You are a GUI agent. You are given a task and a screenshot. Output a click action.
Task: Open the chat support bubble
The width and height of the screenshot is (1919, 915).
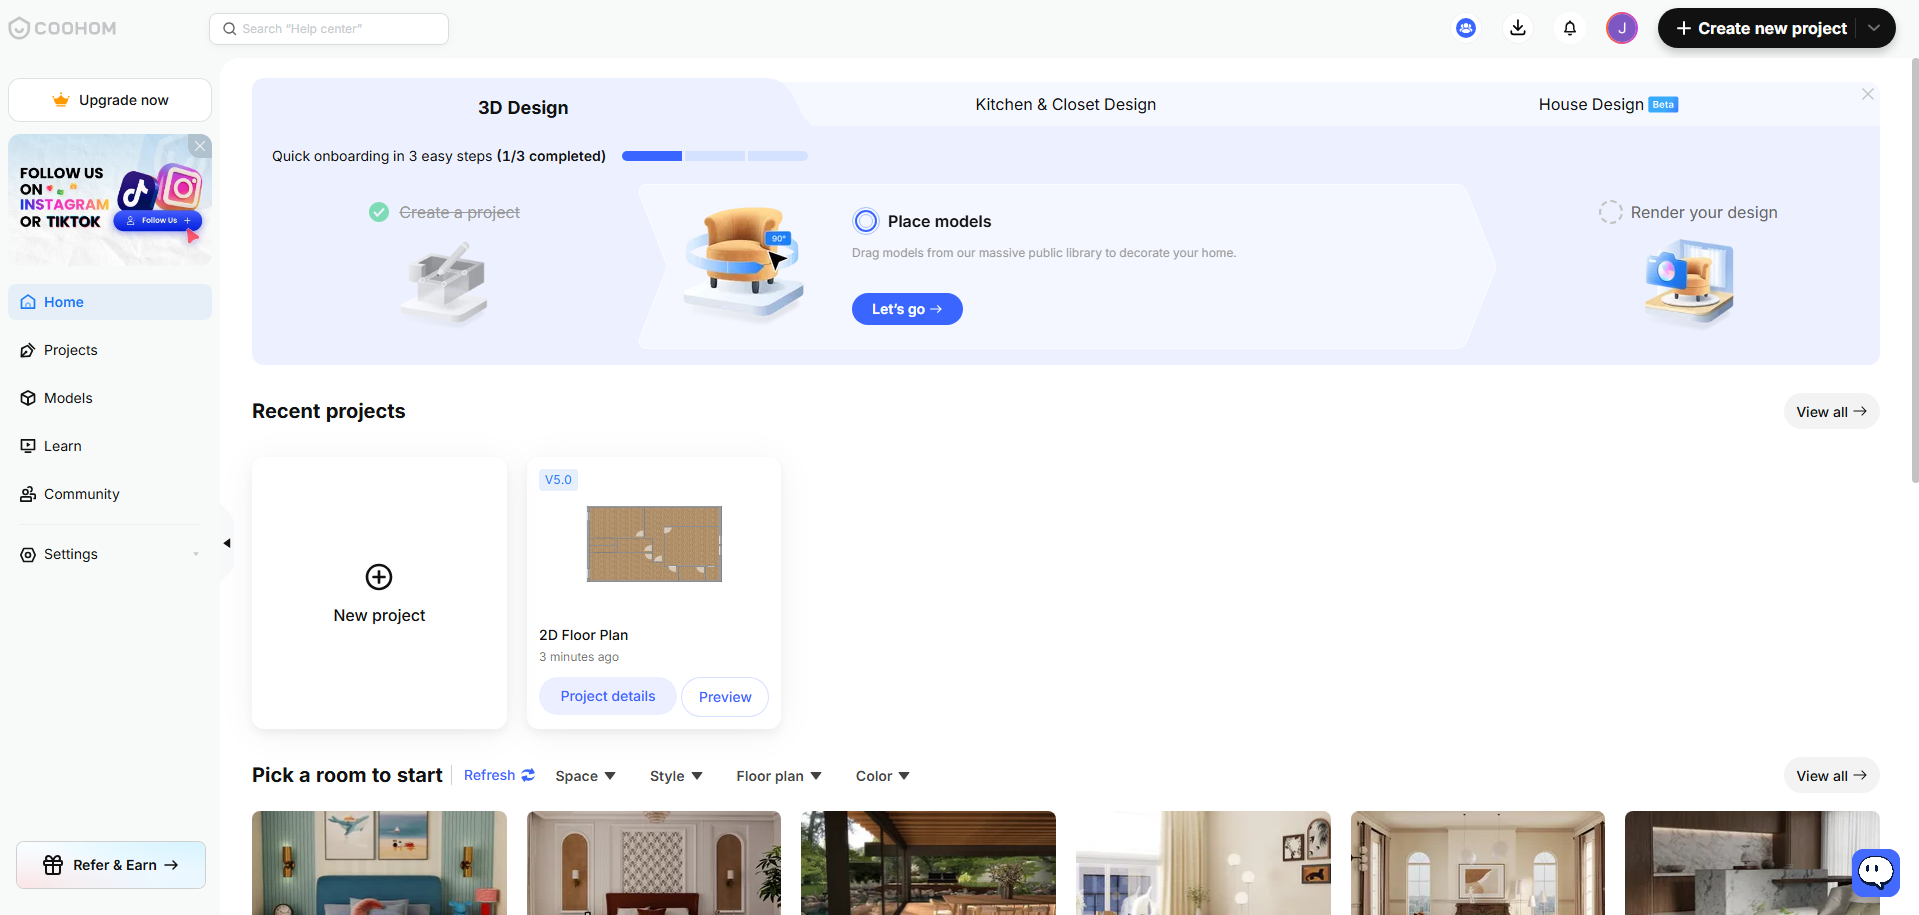pyautogui.click(x=1876, y=872)
